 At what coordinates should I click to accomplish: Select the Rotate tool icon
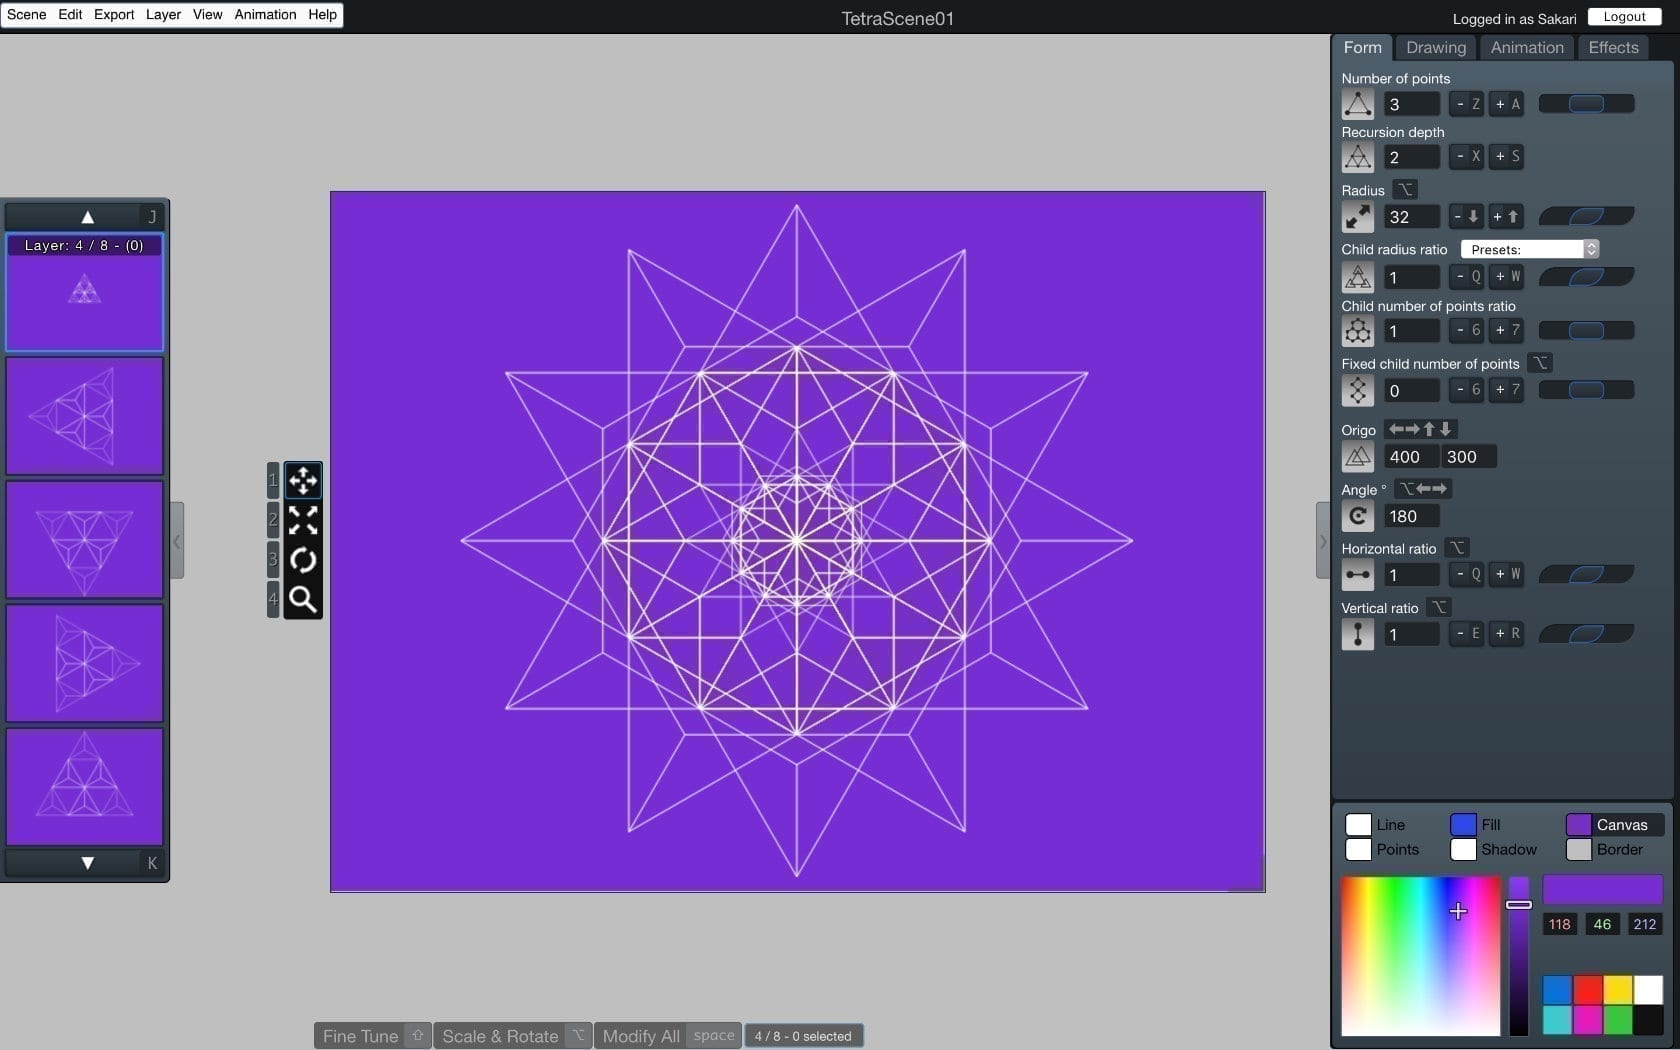tap(303, 560)
